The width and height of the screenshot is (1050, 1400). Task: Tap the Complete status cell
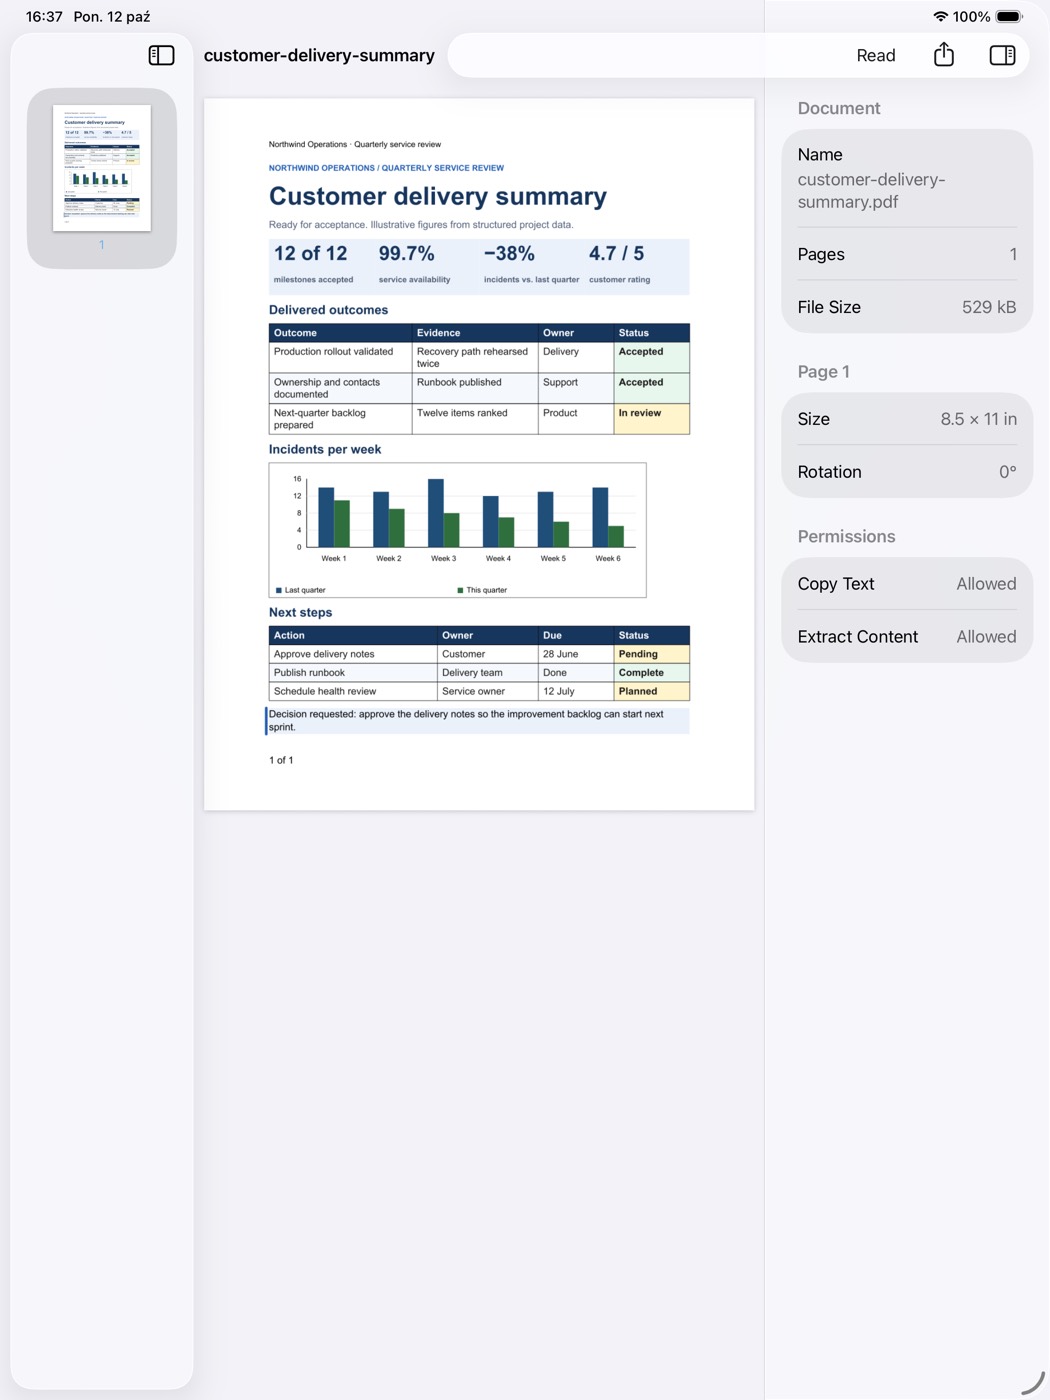pyautogui.click(x=651, y=673)
